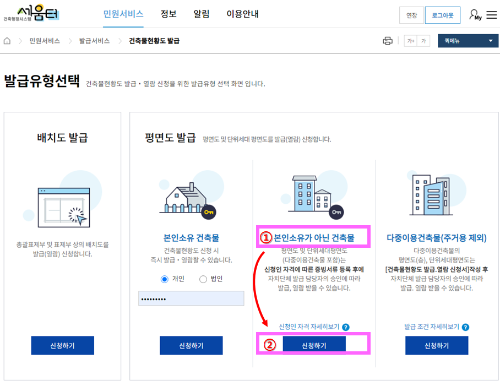500x381 pixels.
Task: Click the 본인소유 건축물 house icon
Action: click(x=188, y=200)
